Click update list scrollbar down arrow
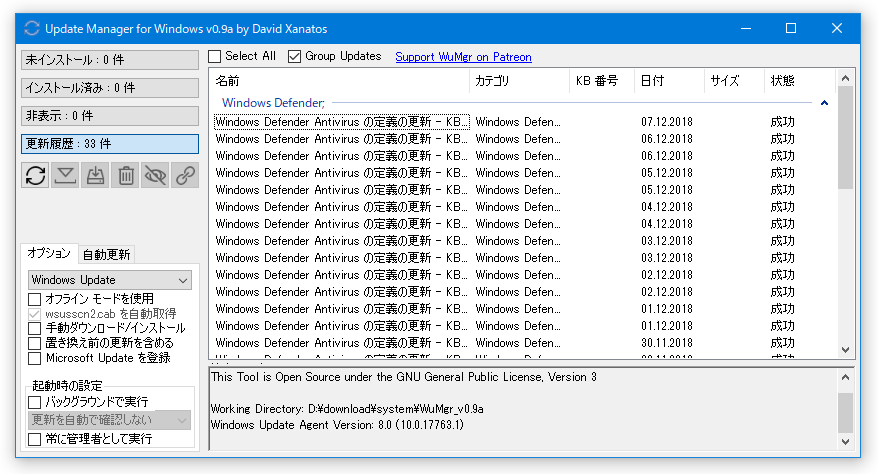Image resolution: width=878 pixels, height=474 pixels. (x=846, y=350)
